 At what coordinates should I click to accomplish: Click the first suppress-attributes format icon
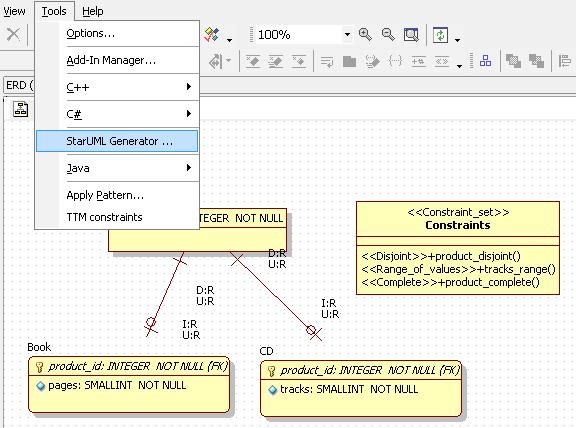253,61
